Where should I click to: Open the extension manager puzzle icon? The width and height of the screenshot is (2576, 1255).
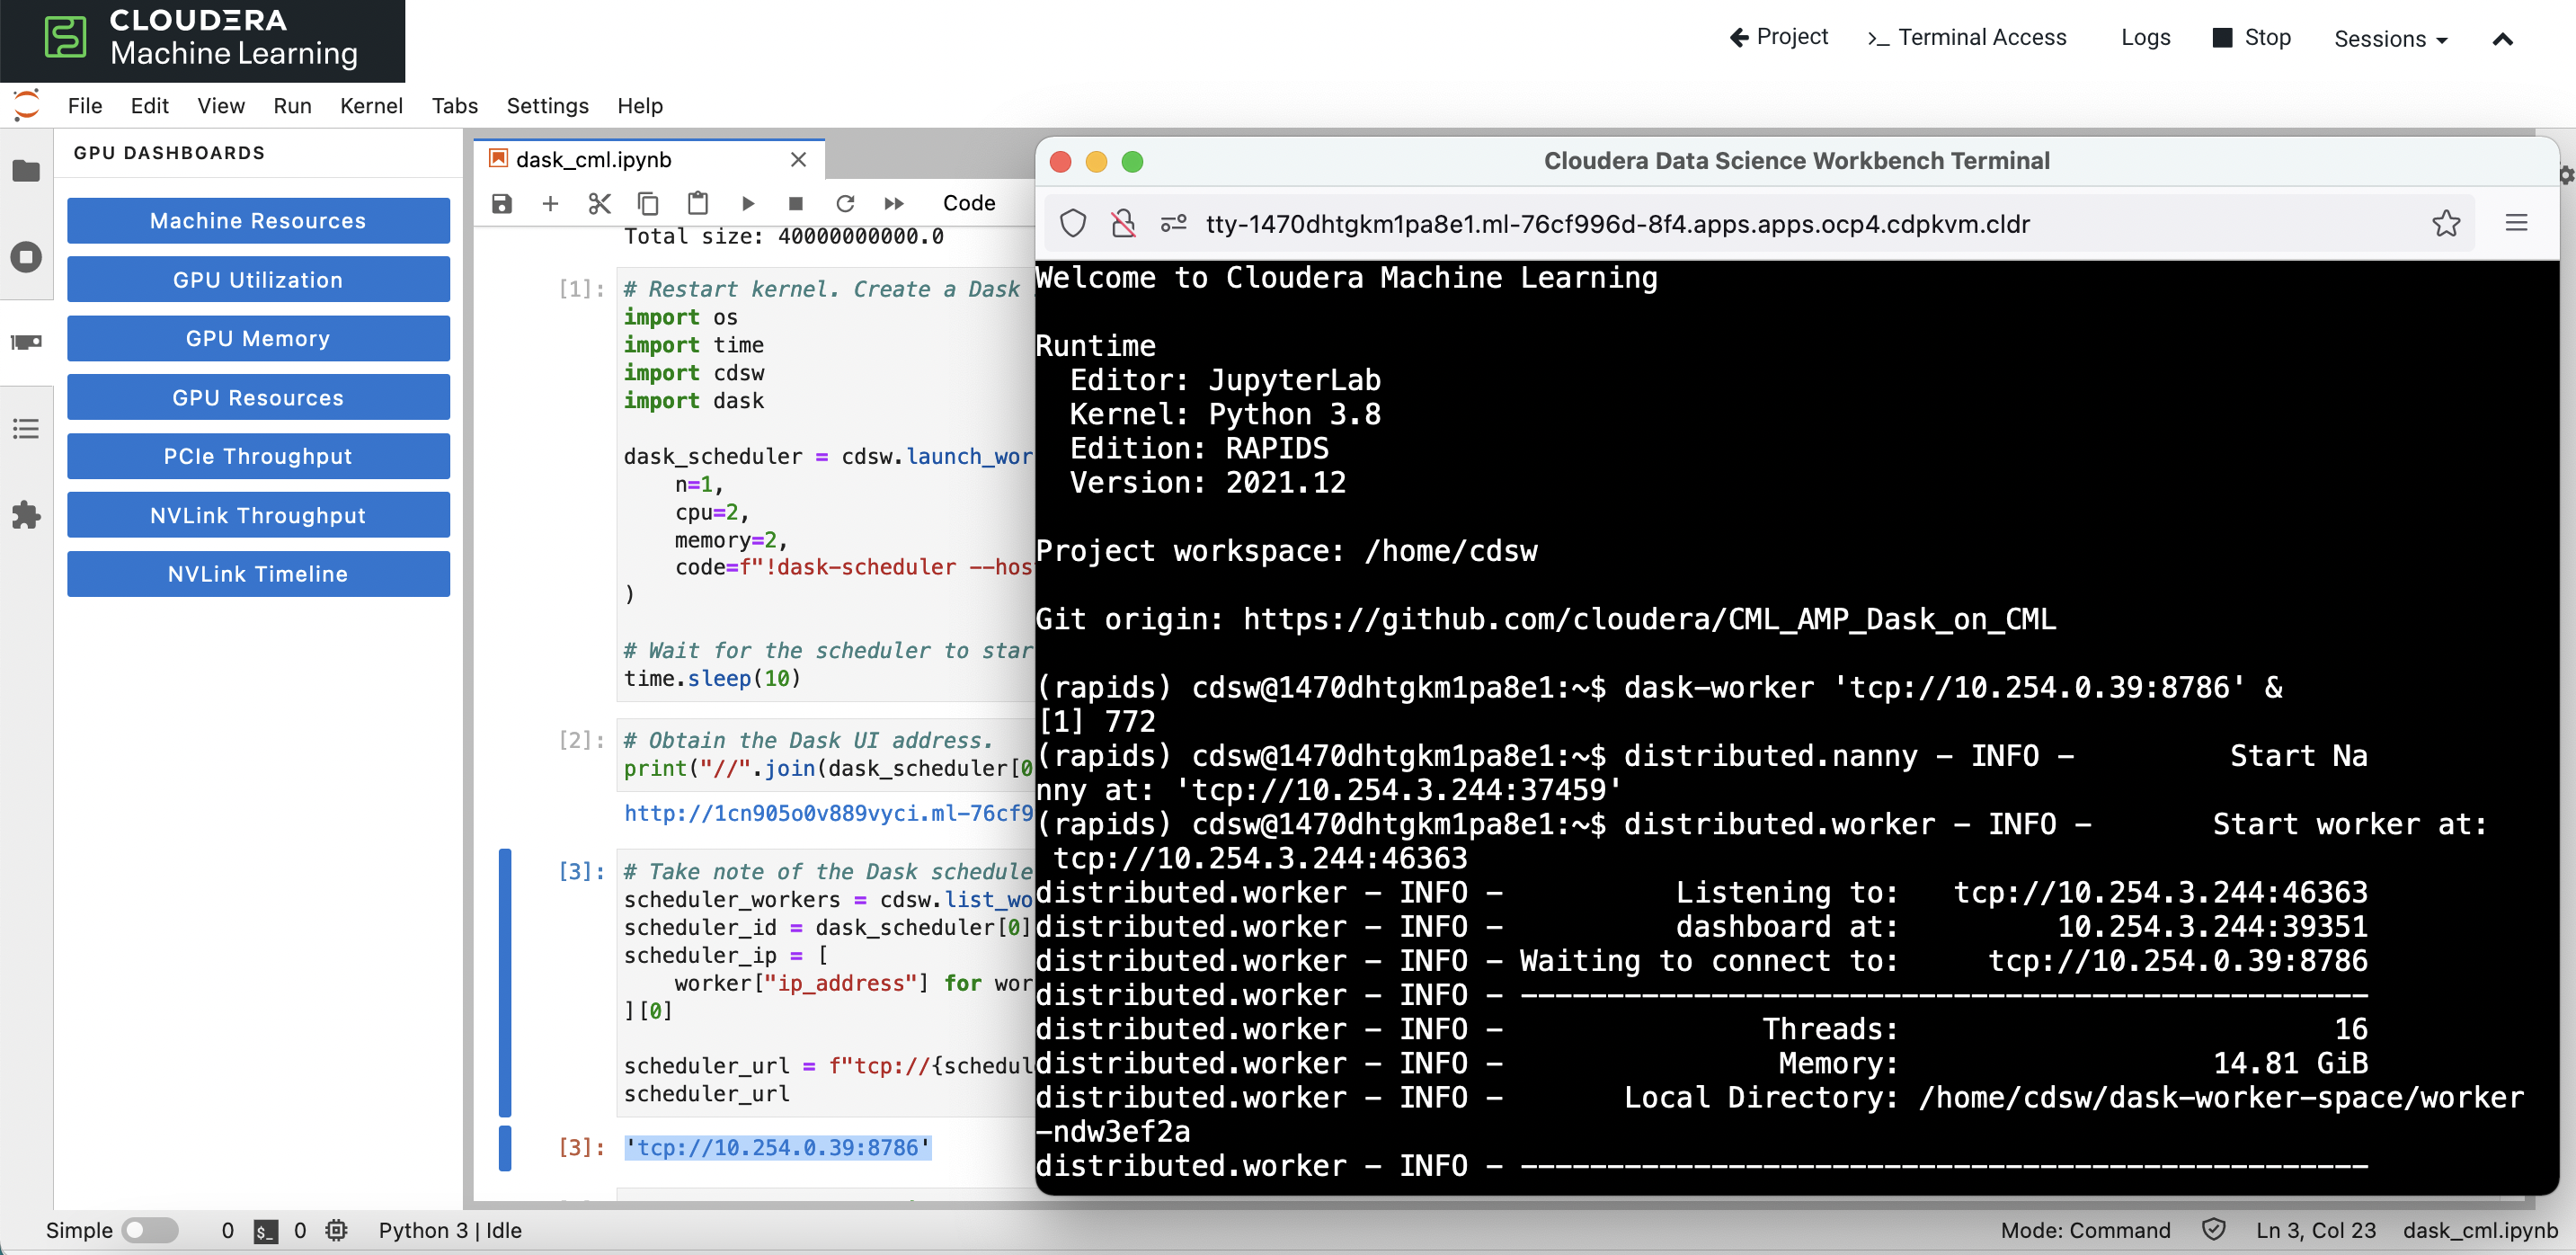(26, 514)
